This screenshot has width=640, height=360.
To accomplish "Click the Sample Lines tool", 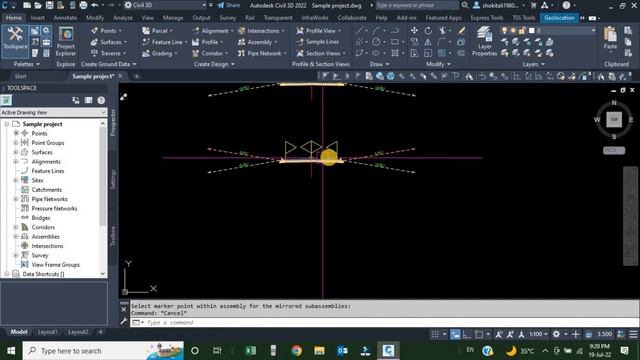I will pyautogui.click(x=318, y=42).
